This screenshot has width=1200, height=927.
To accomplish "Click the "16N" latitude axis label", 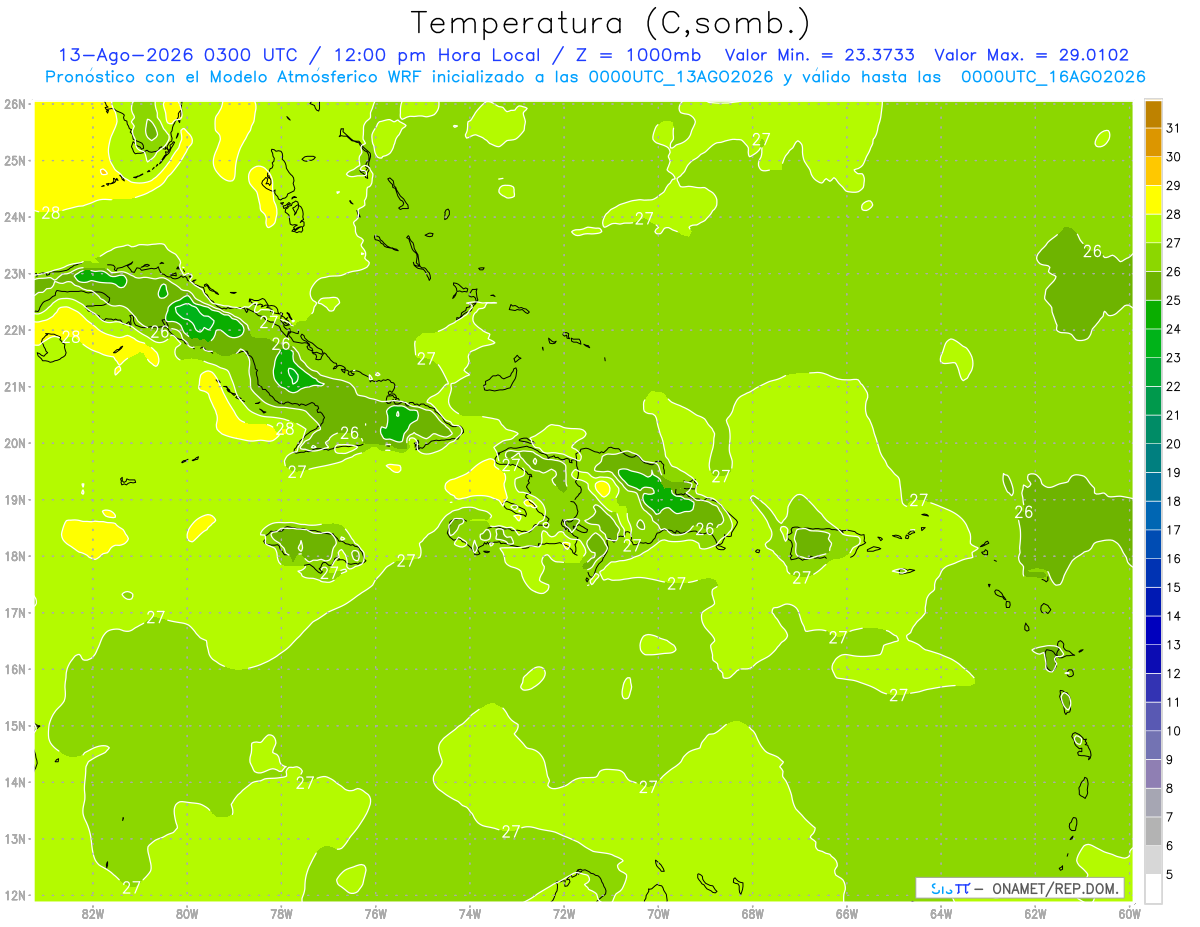I will pyautogui.click(x=14, y=669).
